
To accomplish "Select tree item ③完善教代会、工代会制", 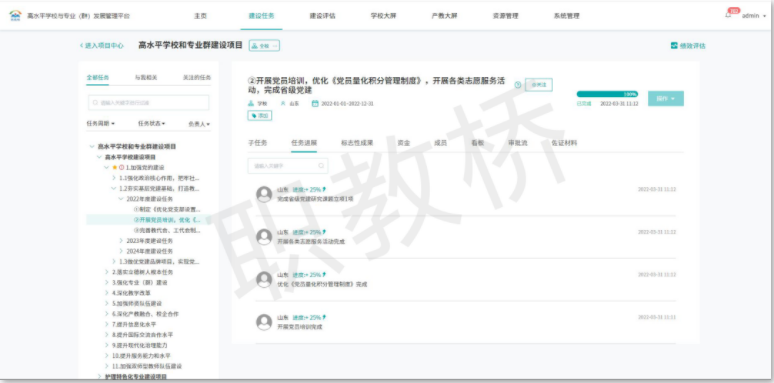I will click(x=167, y=230).
